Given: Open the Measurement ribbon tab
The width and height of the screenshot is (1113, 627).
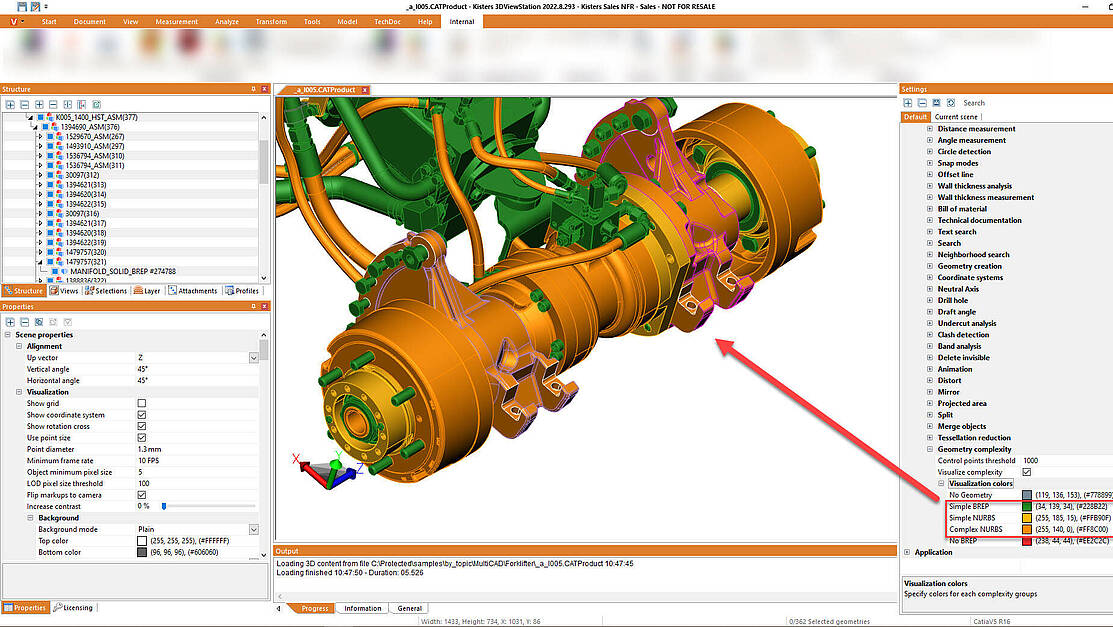Looking at the screenshot, I should pos(177,21).
